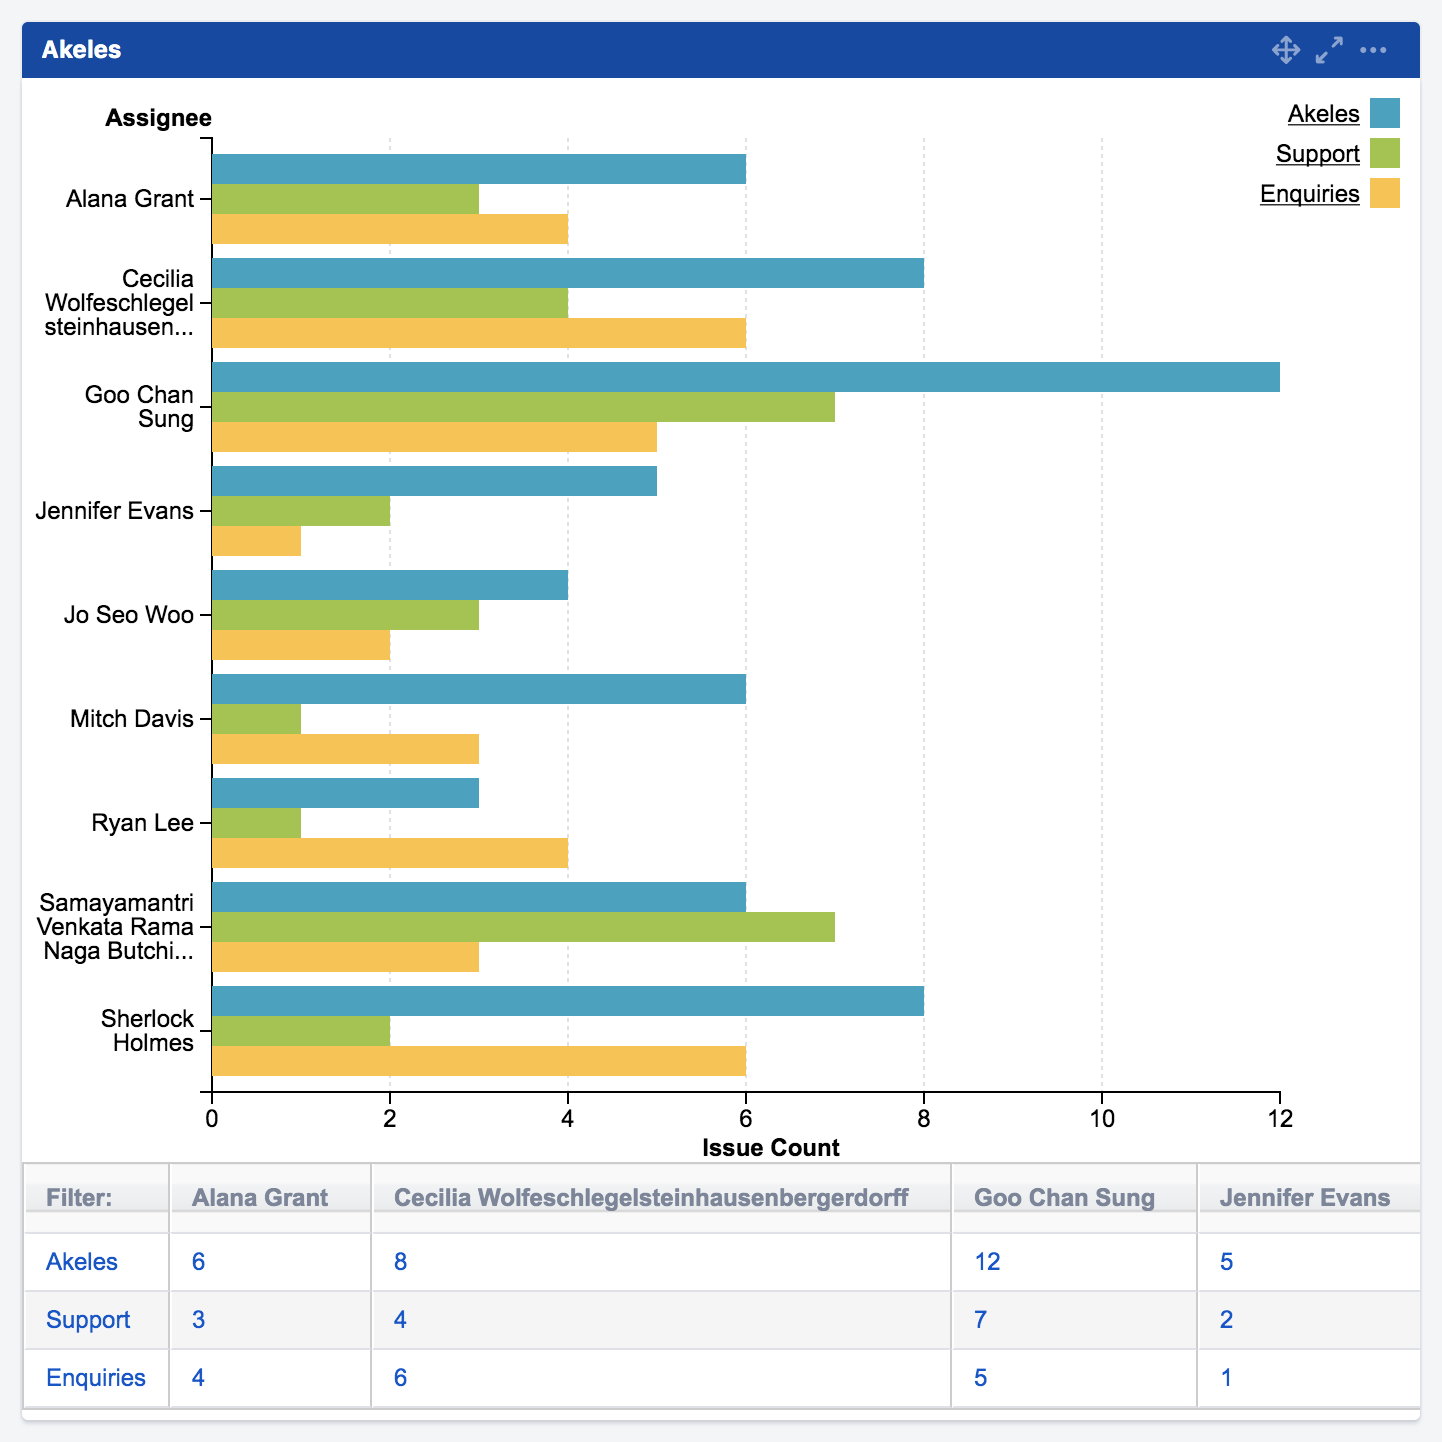The height and width of the screenshot is (1442, 1442).
Task: Maximize the Akeles gadget with expand arrows
Action: [1329, 49]
